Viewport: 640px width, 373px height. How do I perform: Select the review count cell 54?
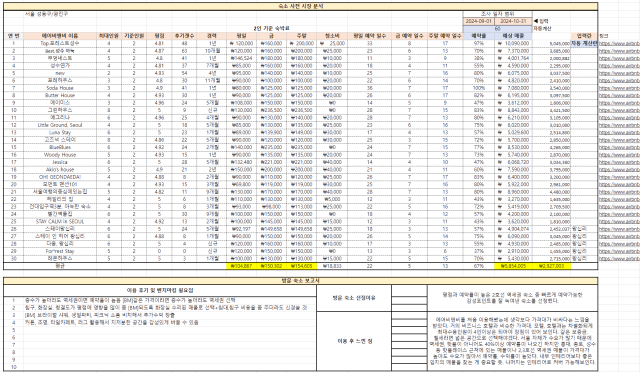184,73
